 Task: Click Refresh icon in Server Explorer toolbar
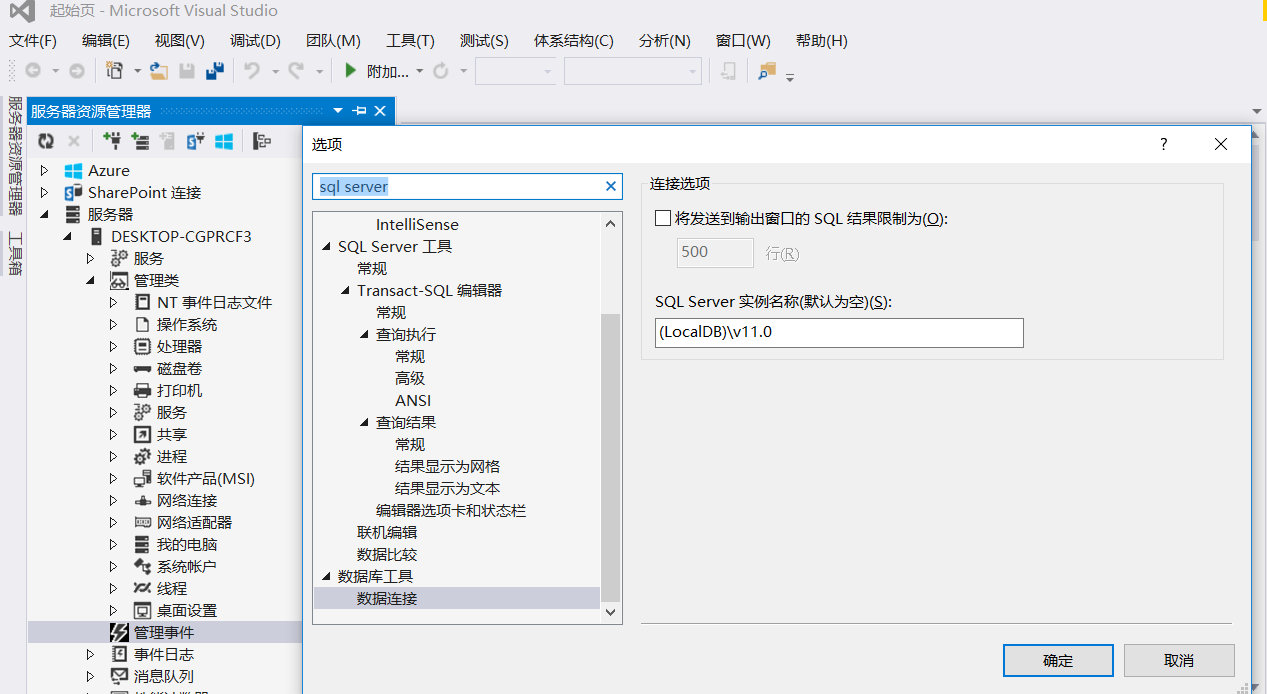(x=46, y=142)
